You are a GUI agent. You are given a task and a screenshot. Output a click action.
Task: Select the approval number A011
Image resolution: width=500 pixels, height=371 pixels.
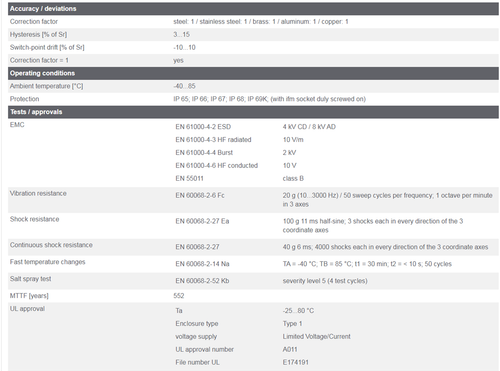click(290, 350)
